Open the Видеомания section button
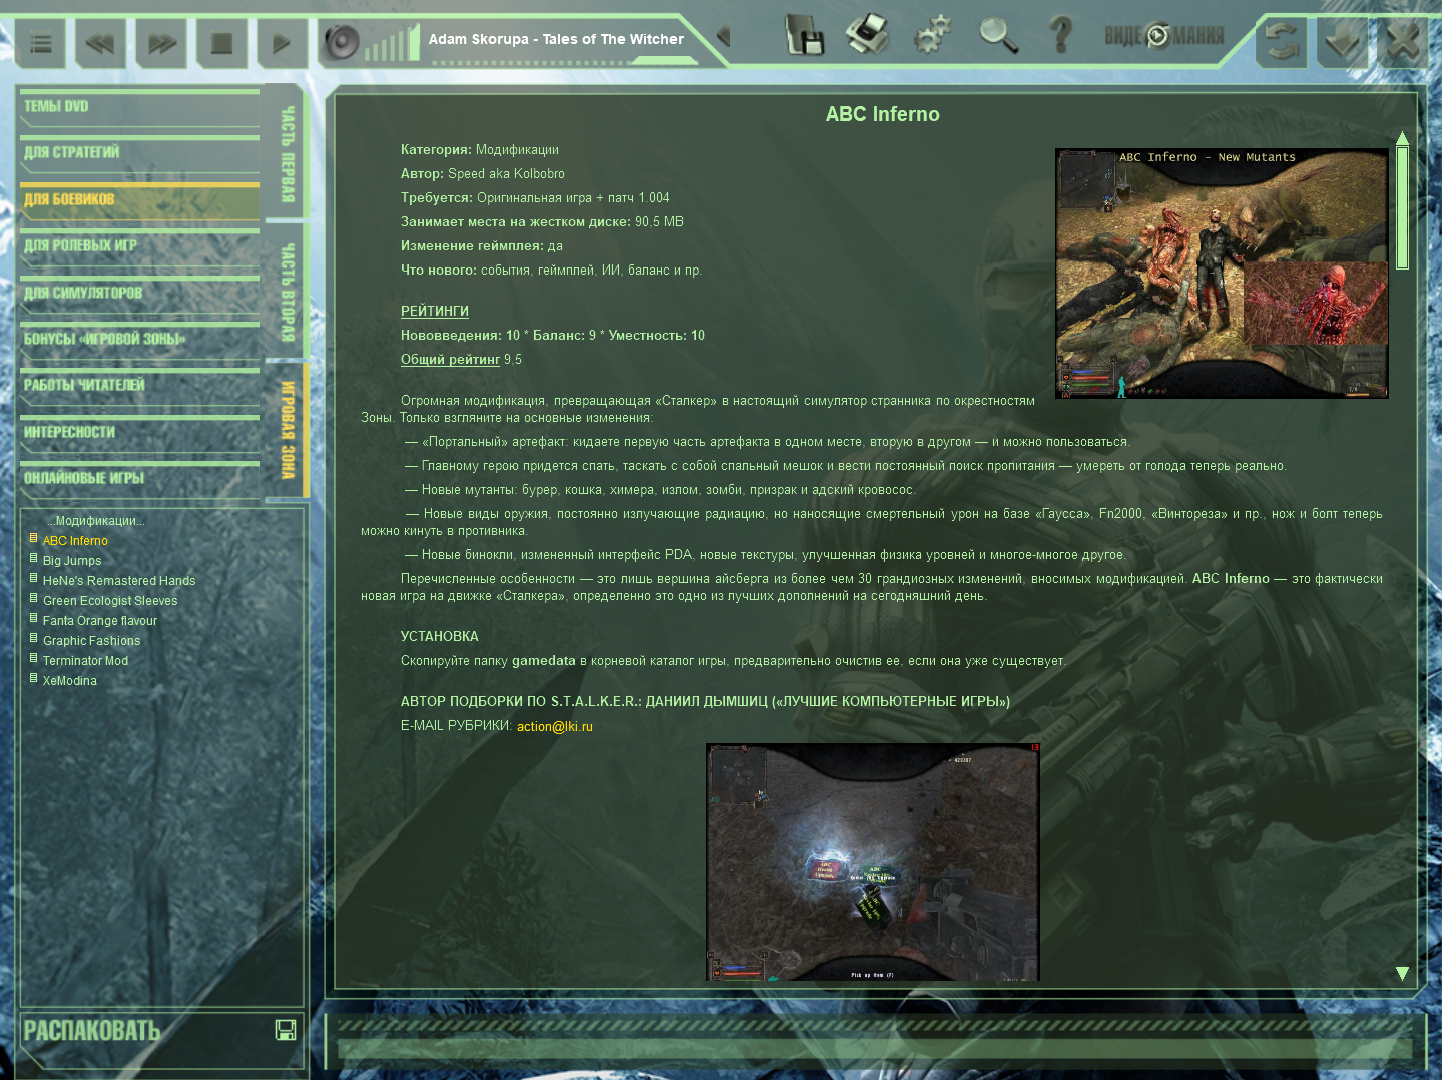 coord(1164,36)
